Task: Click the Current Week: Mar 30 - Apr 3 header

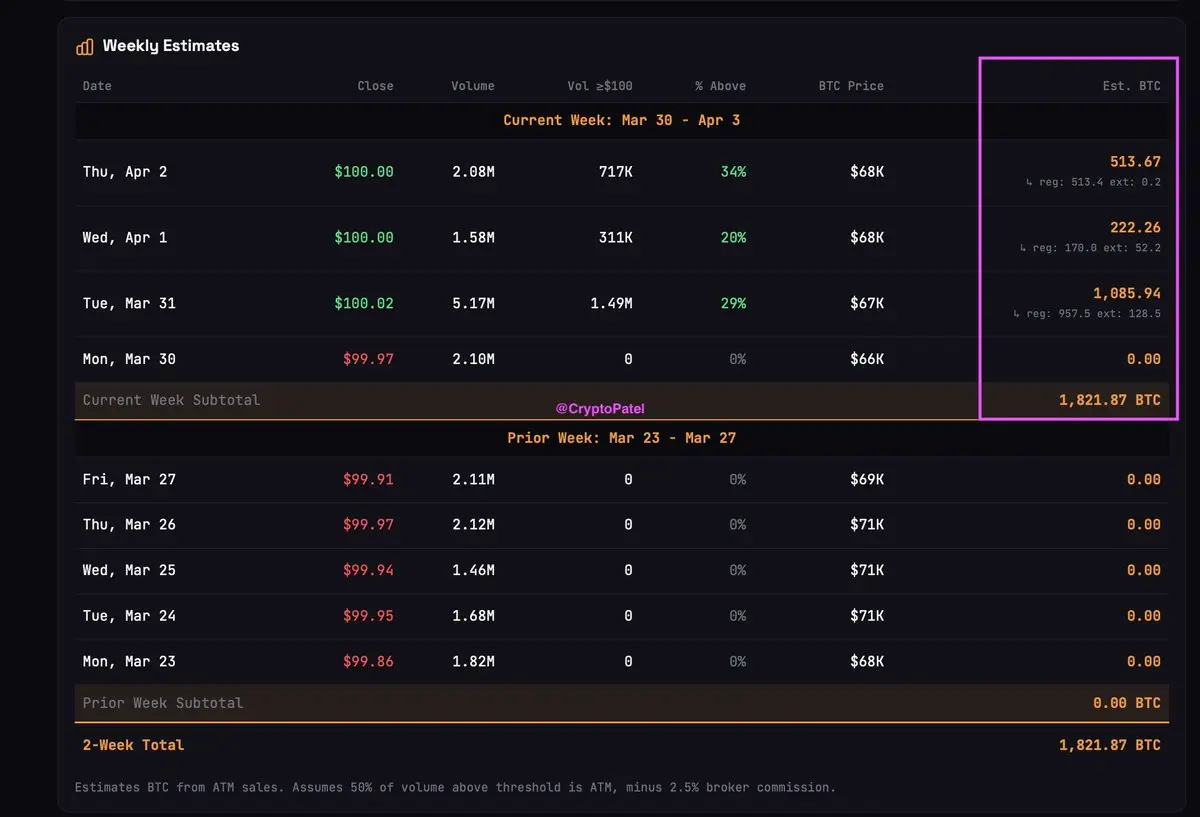Action: point(621,120)
